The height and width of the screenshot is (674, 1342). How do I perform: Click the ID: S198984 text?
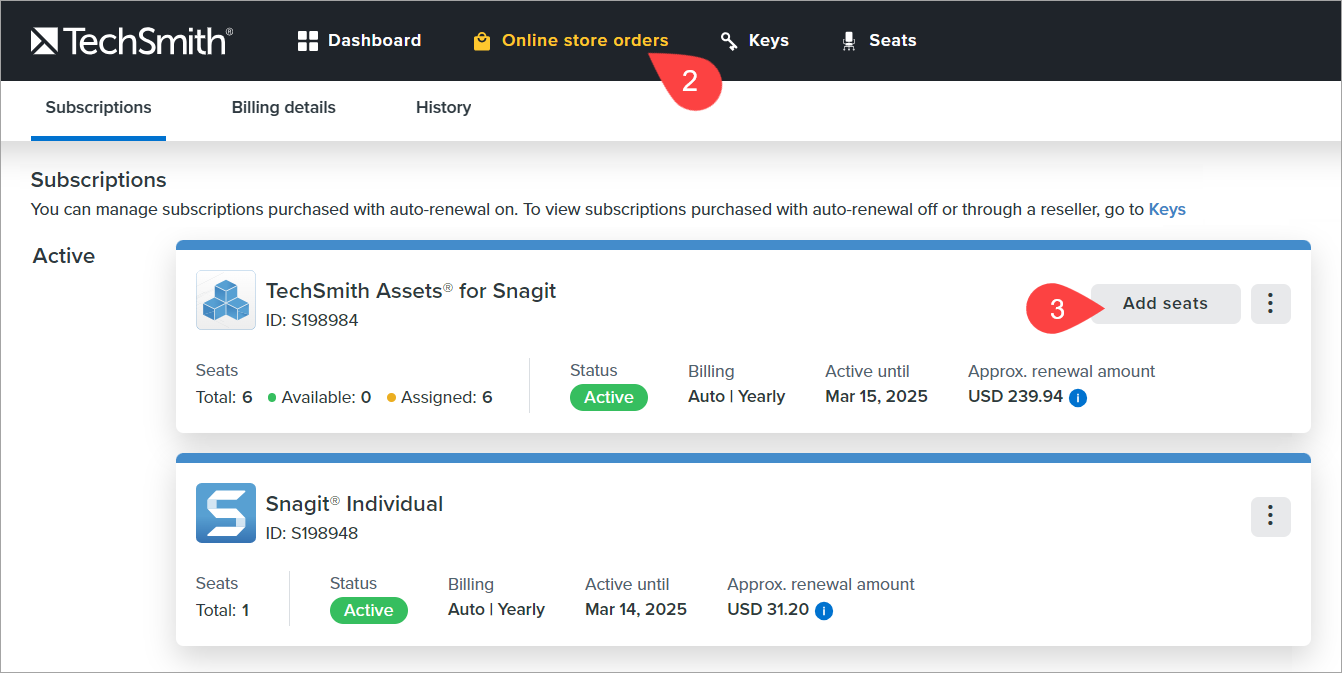(x=312, y=321)
